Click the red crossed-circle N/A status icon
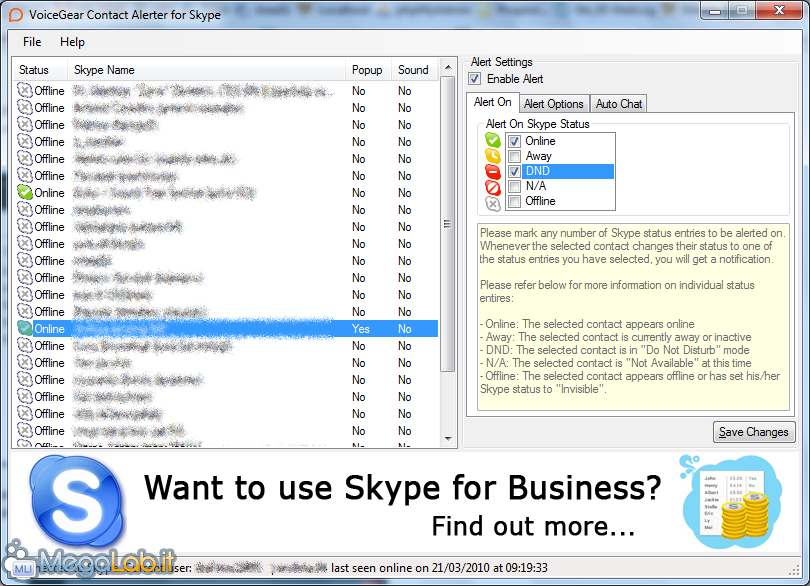The width and height of the screenshot is (810, 586). coord(493,187)
